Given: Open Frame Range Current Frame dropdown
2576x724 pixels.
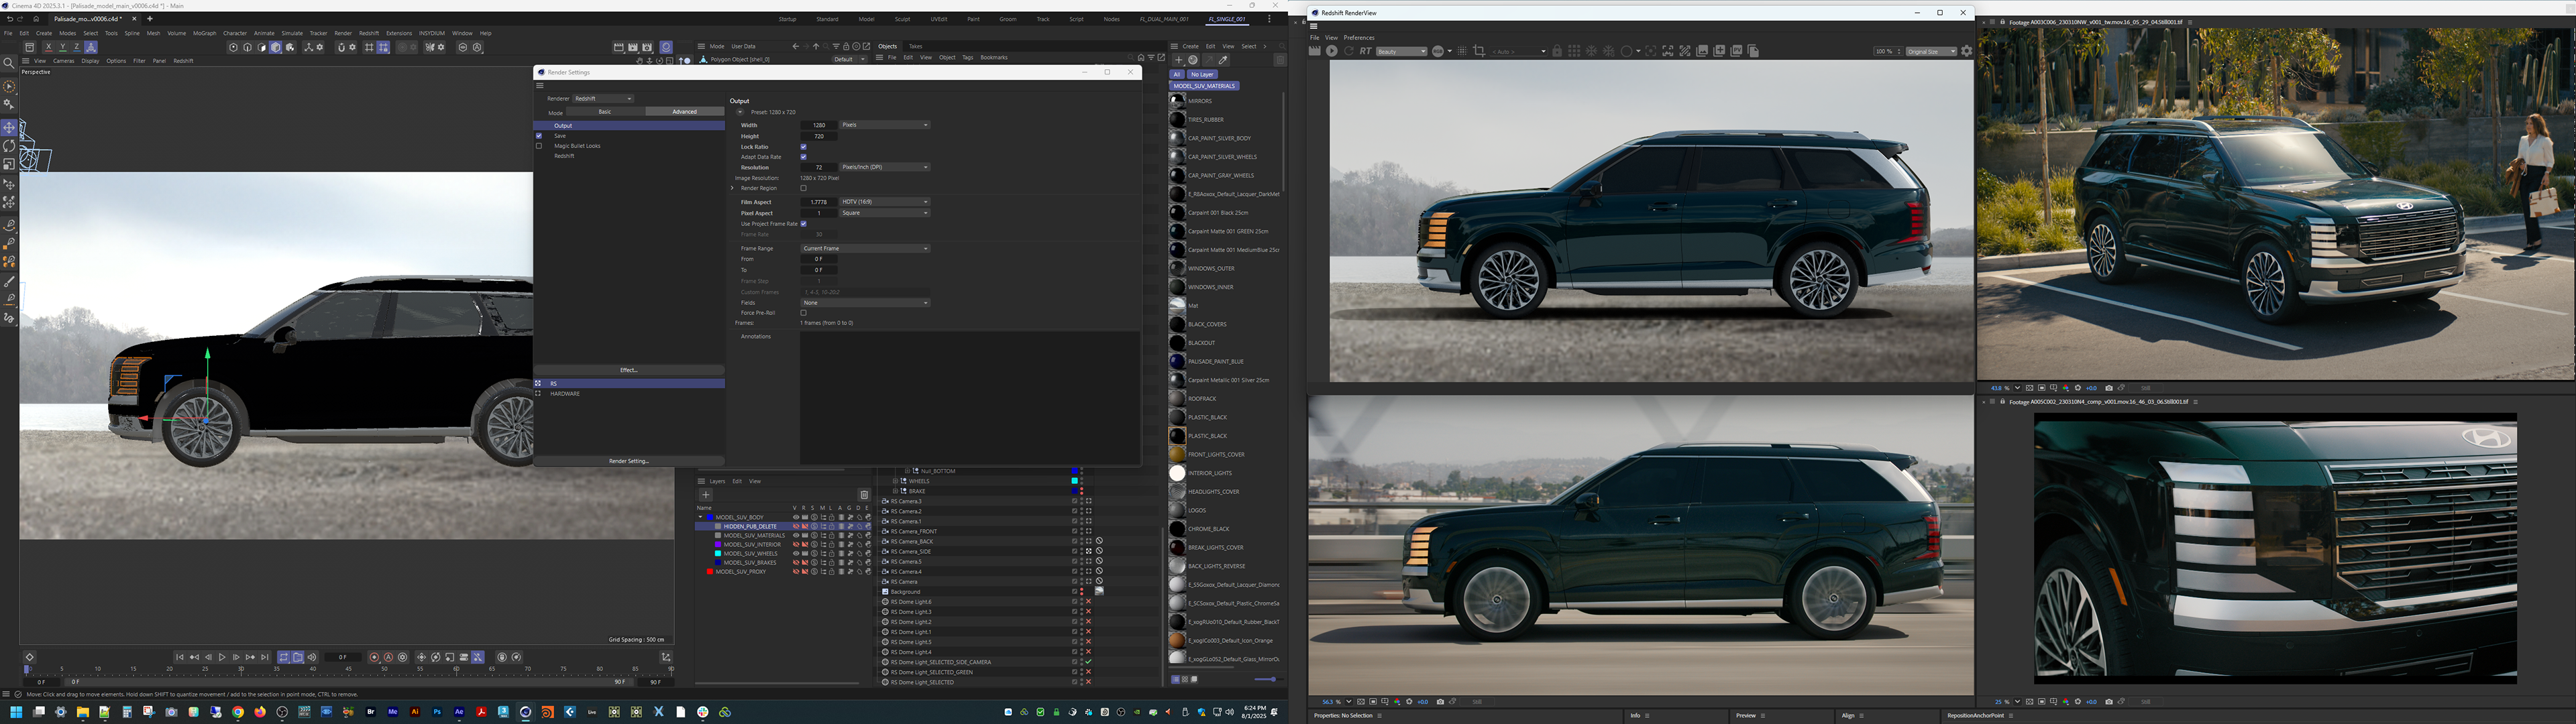Looking at the screenshot, I should coord(865,248).
